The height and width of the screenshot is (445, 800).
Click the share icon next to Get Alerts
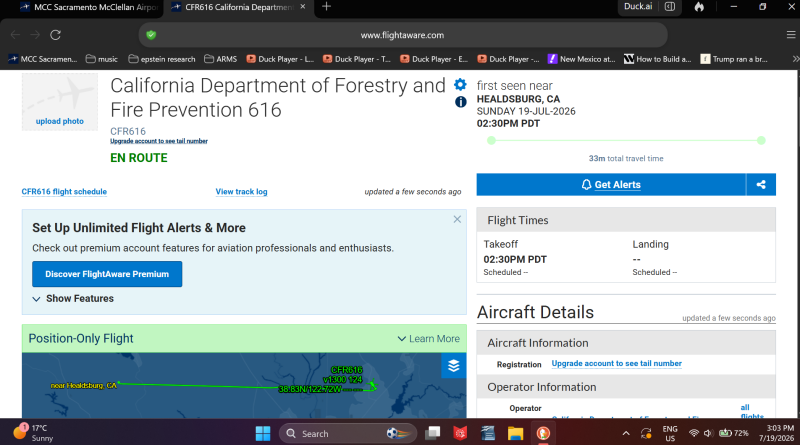(761, 185)
